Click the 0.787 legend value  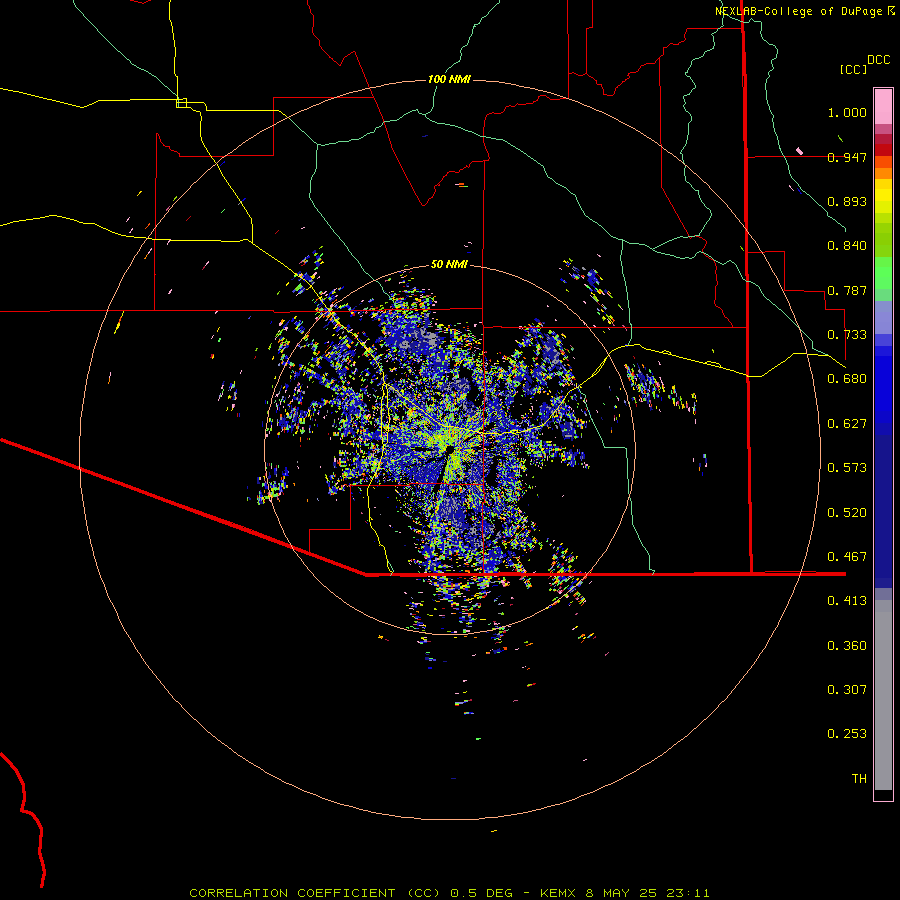tap(847, 290)
